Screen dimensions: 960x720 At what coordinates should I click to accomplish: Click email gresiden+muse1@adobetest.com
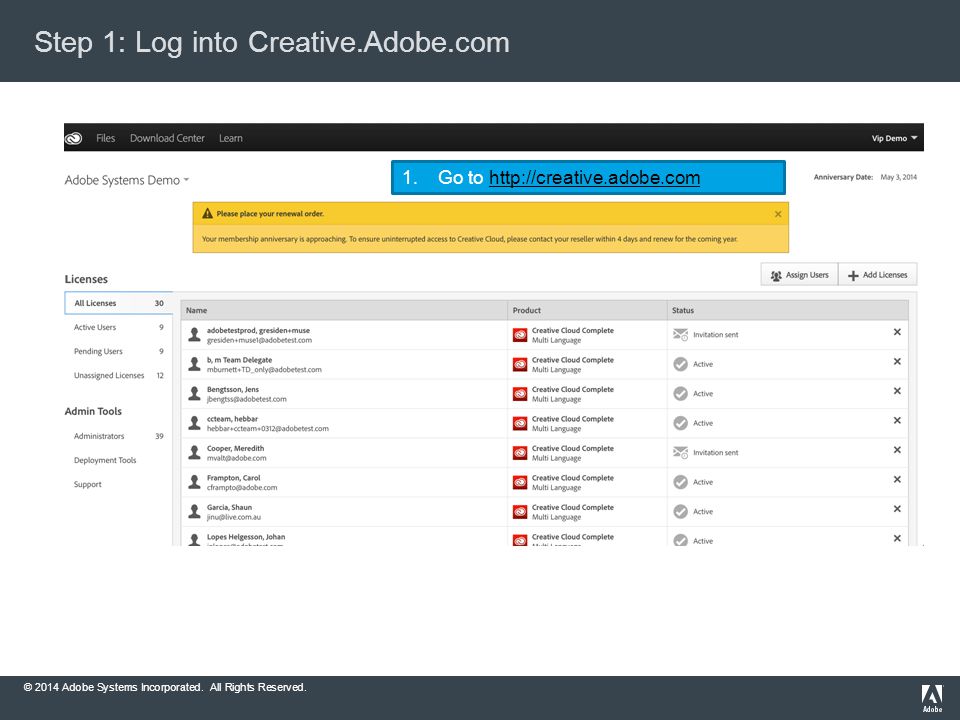259,340
